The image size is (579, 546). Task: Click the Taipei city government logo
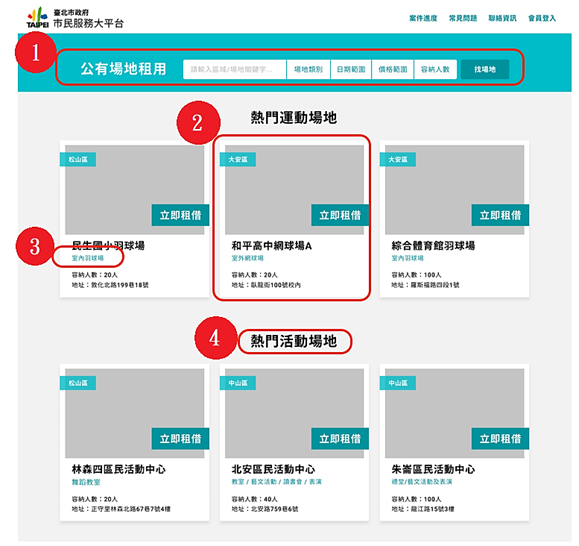[x=37, y=17]
